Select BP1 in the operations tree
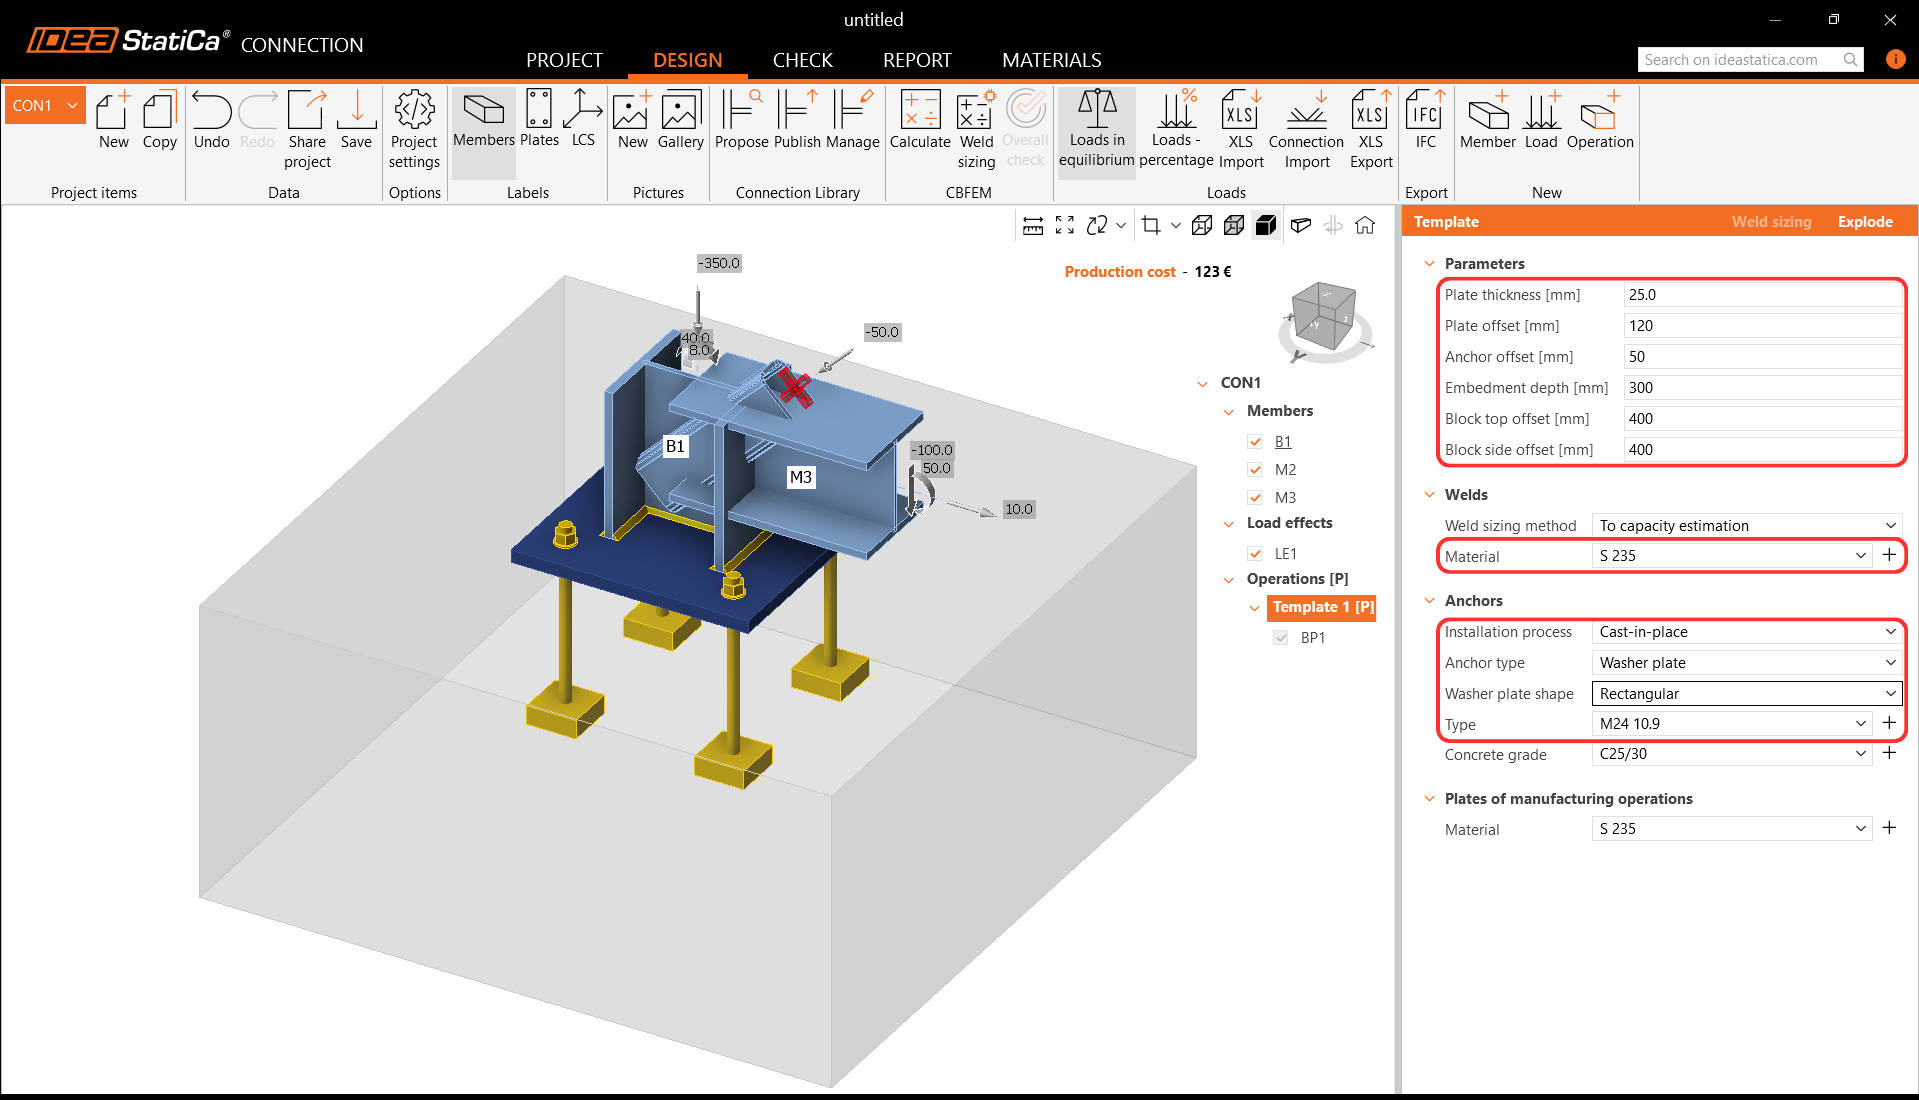1919x1100 pixels. tap(1313, 638)
